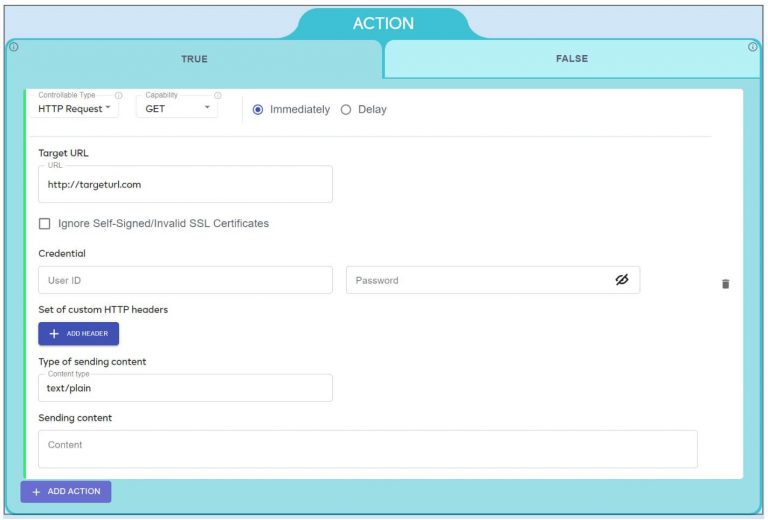Click the Target URL input field
The height and width of the screenshot is (520, 768).
[x=185, y=185]
